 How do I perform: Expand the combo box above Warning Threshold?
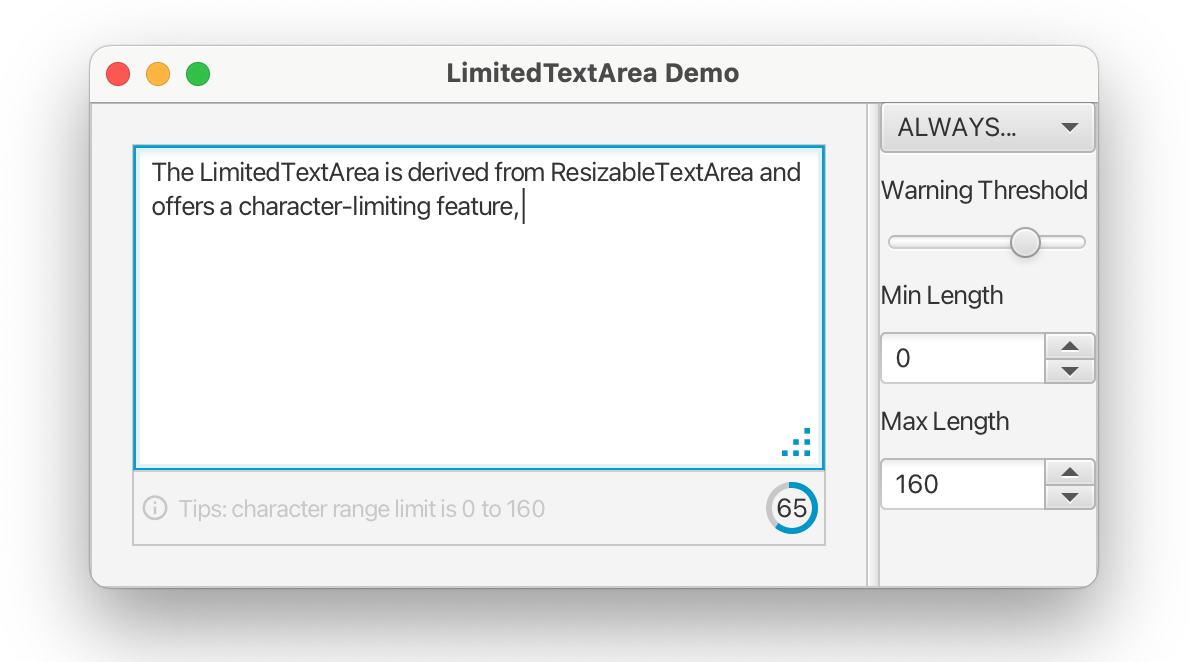point(975,127)
